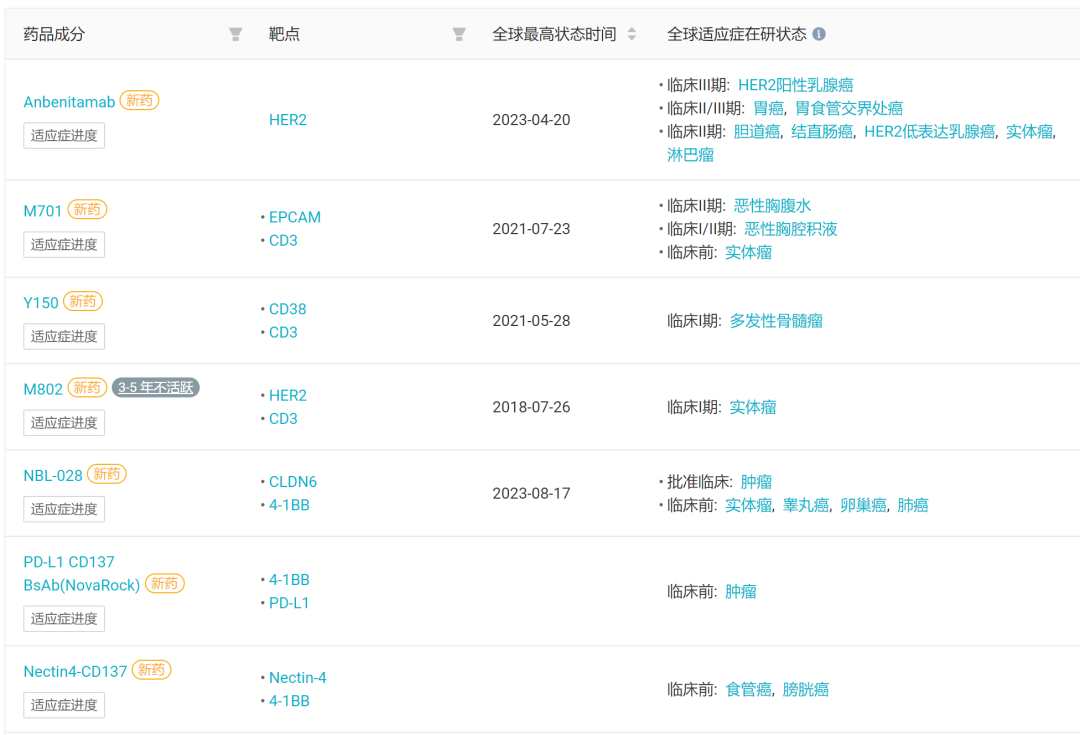Click the 药品成分 column header
This screenshot has height=735, width=1080.
click(x=54, y=35)
